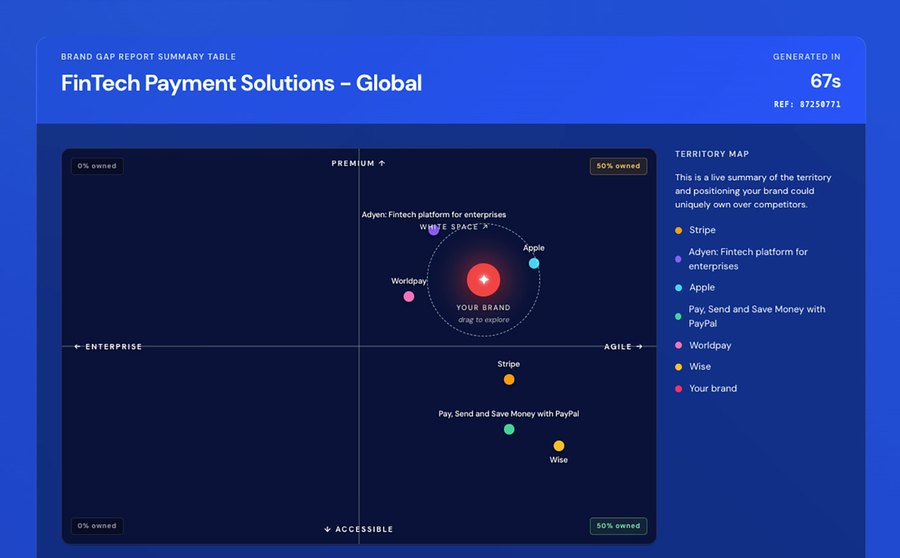The width and height of the screenshot is (900, 558).
Task: Click the Wise label below yellow dot
Action: point(558,460)
